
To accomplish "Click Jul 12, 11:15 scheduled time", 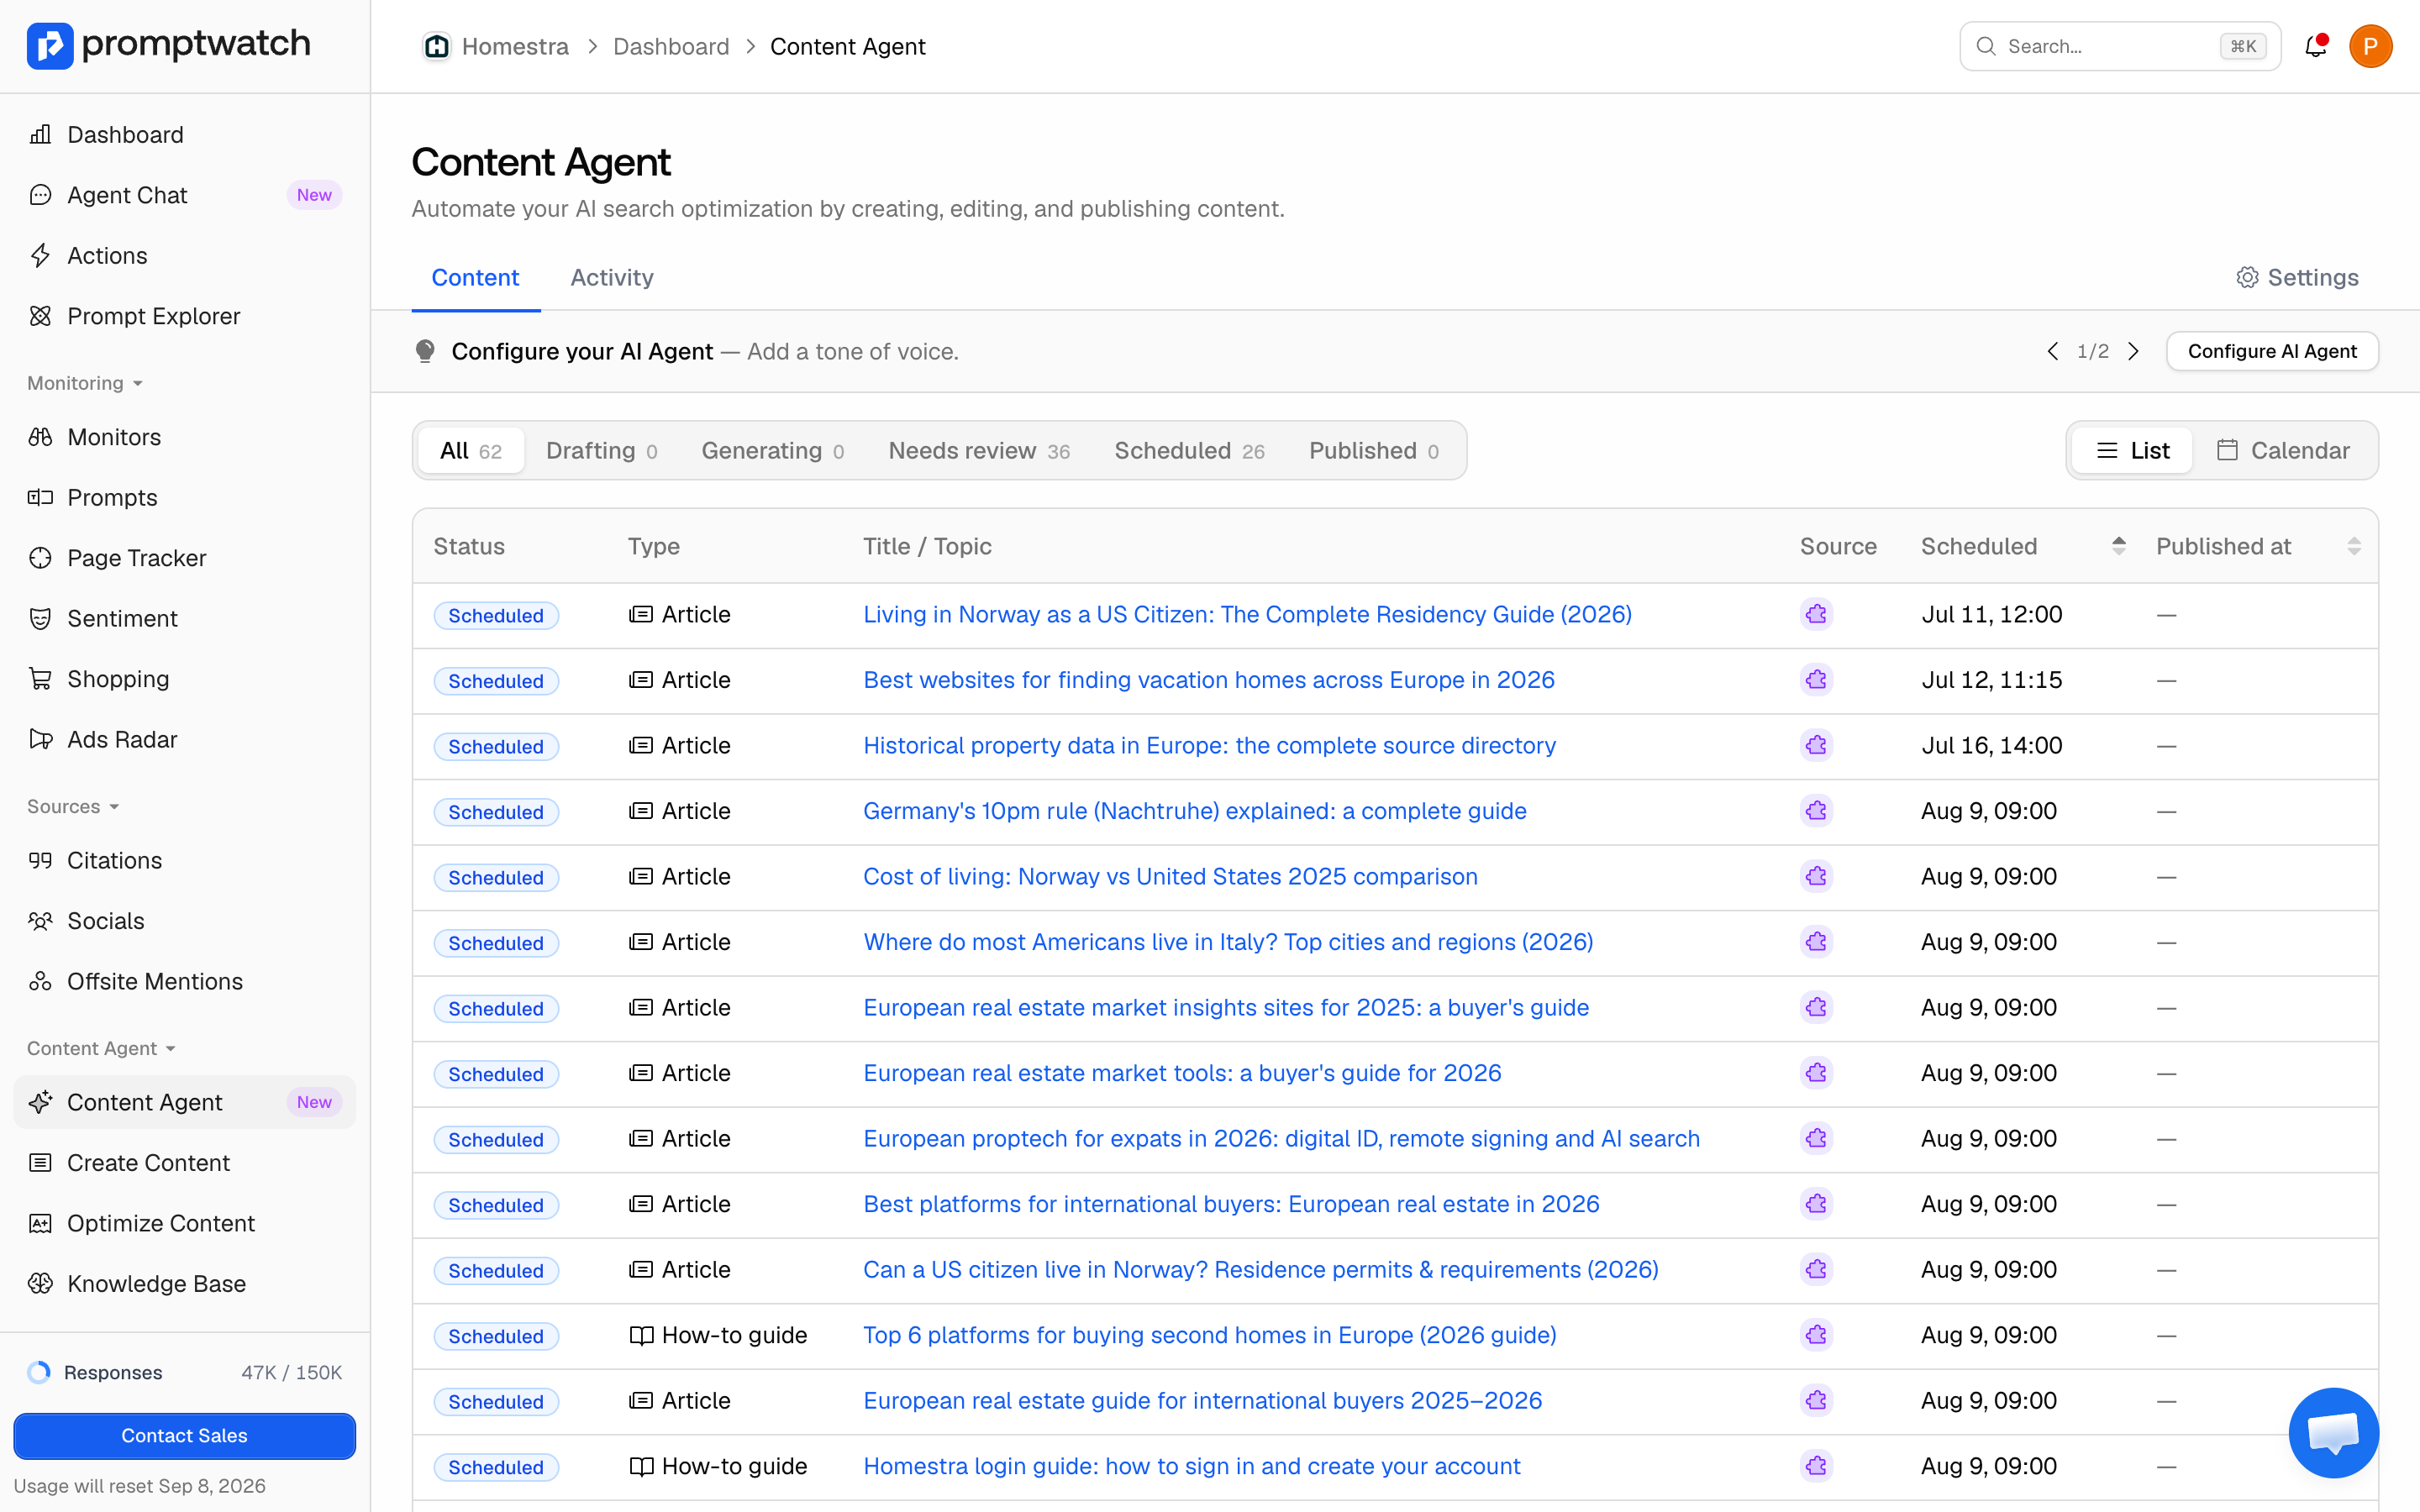I will coord(1991,680).
